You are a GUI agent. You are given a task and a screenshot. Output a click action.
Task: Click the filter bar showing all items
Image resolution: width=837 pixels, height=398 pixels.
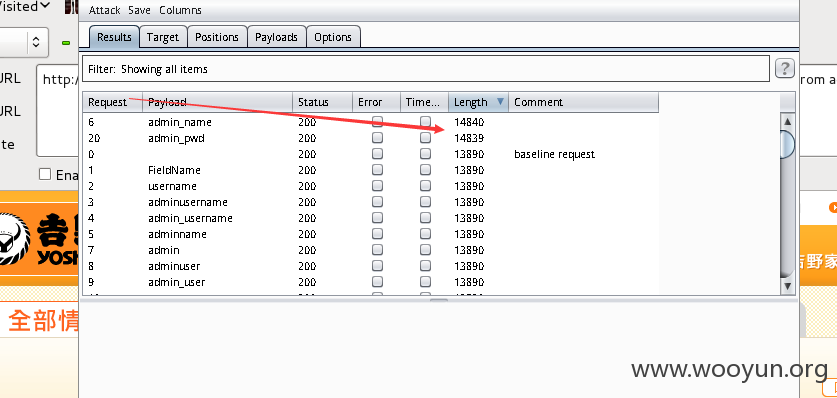pos(425,69)
